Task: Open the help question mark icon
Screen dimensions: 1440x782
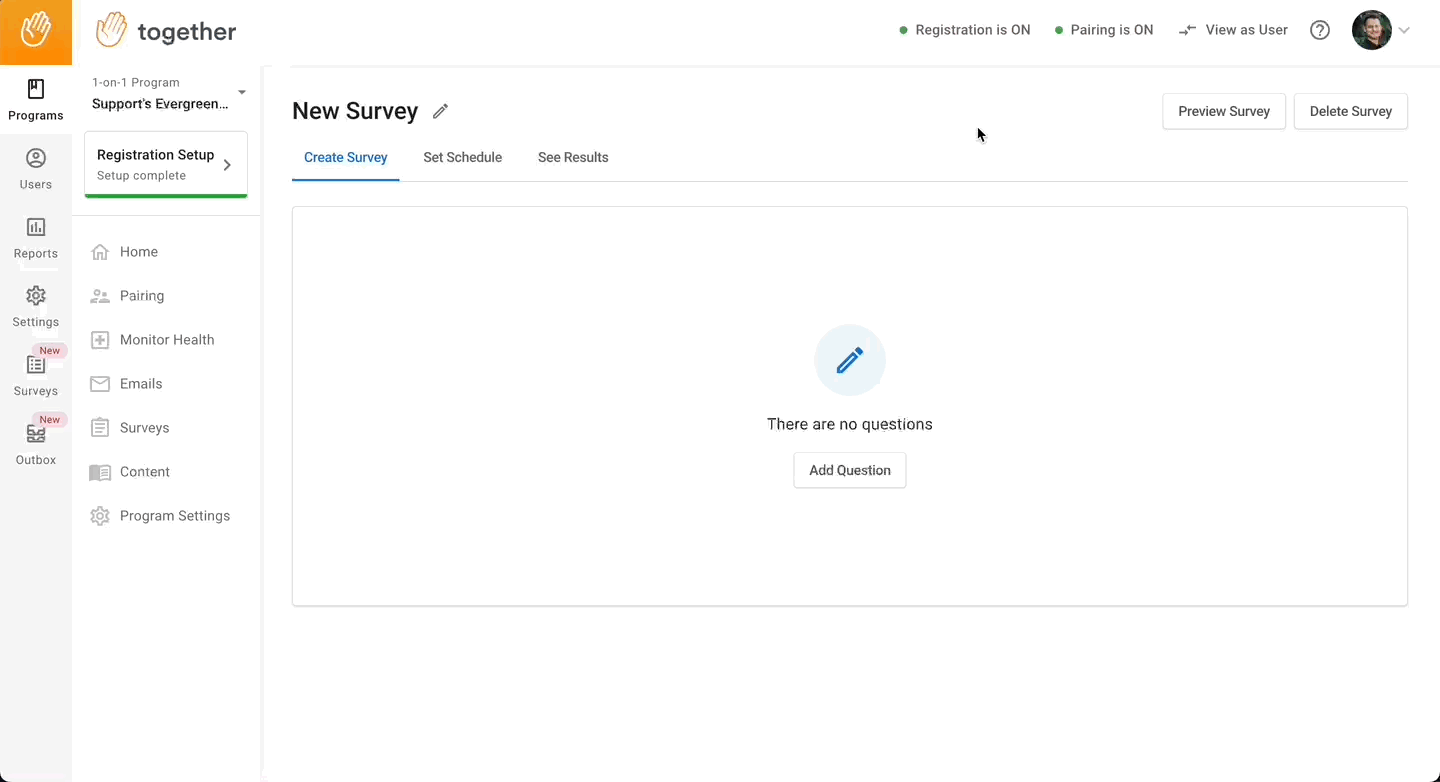Action: point(1320,30)
